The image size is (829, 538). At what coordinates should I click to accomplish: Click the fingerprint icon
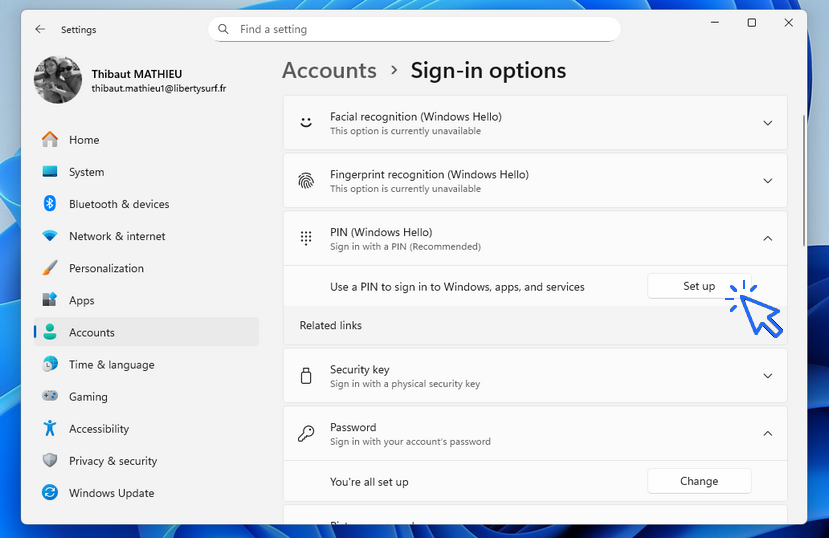tap(306, 181)
